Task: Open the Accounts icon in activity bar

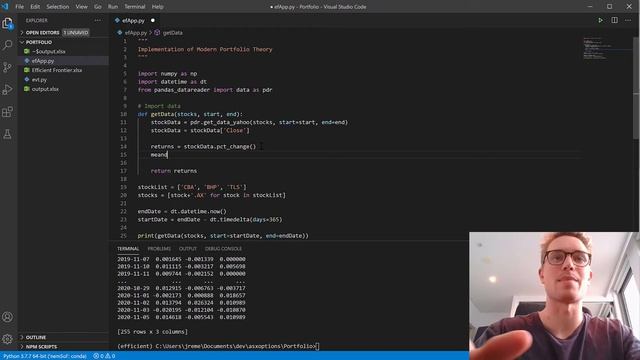Action: point(7,317)
